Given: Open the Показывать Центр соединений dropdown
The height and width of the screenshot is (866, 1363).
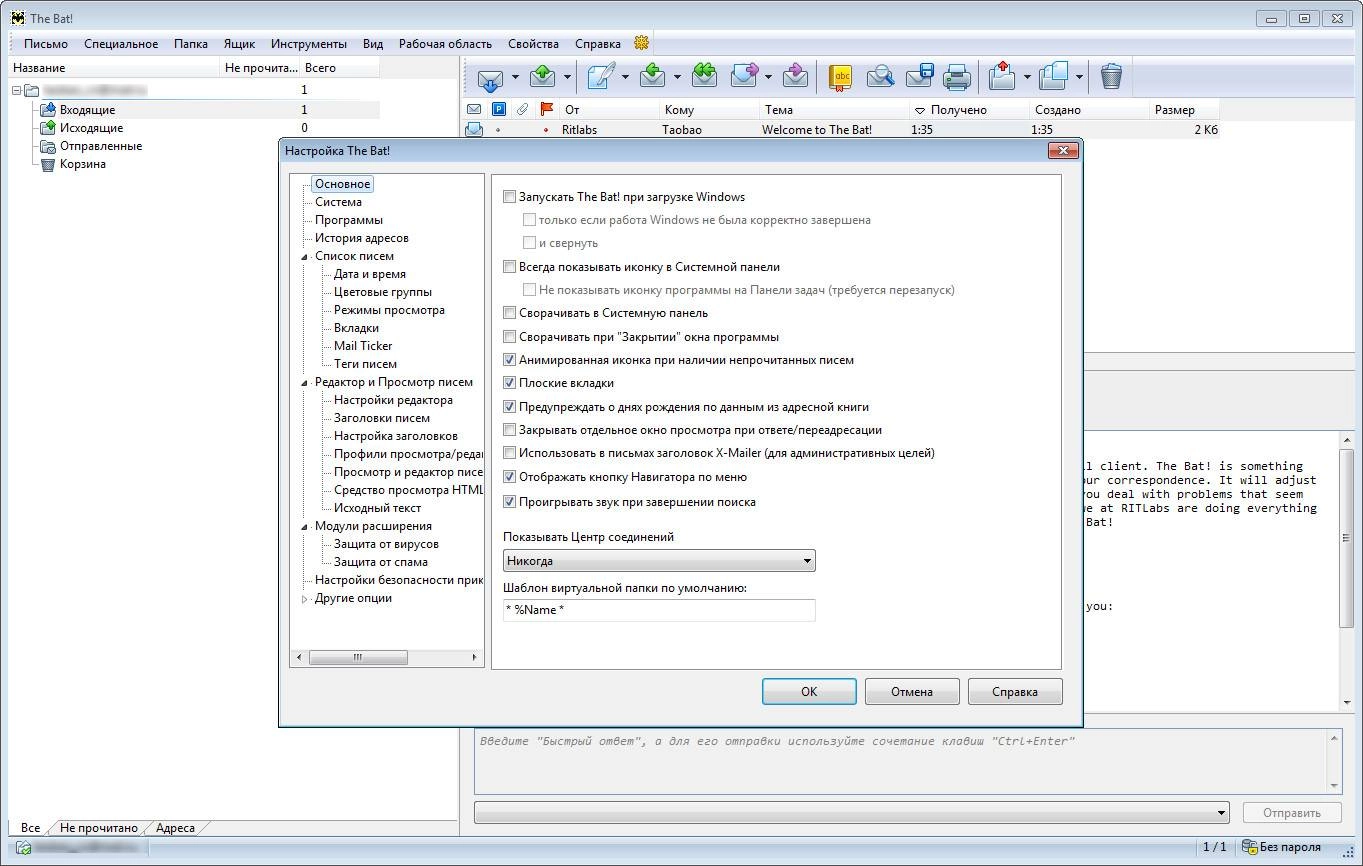Looking at the screenshot, I should click(659, 561).
